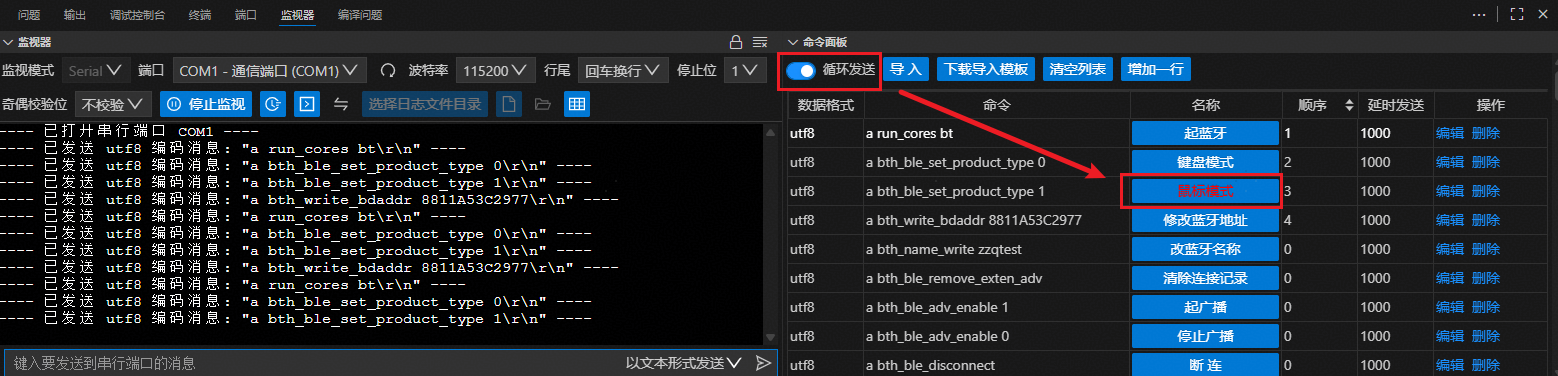Image resolution: width=1558 pixels, height=376 pixels.
Task: Switch to the 端口 tab
Action: tap(246, 15)
